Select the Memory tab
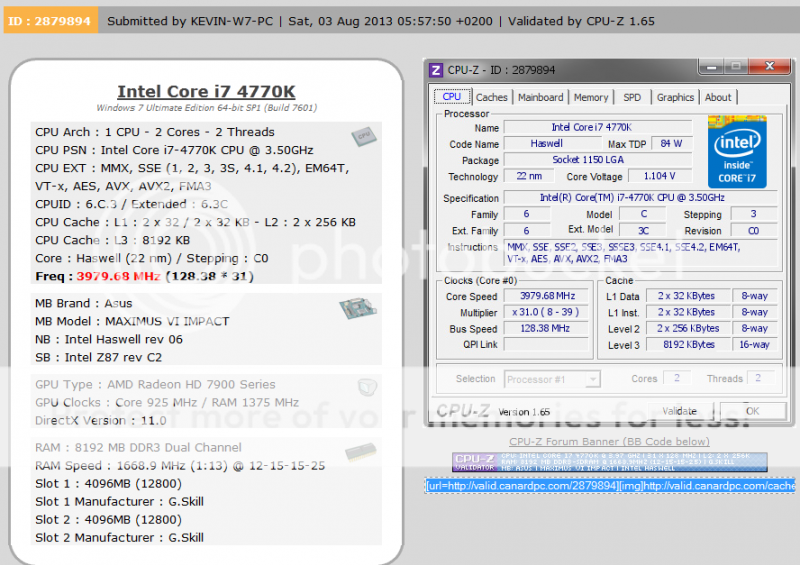Image resolution: width=800 pixels, height=565 pixels. pyautogui.click(x=590, y=97)
